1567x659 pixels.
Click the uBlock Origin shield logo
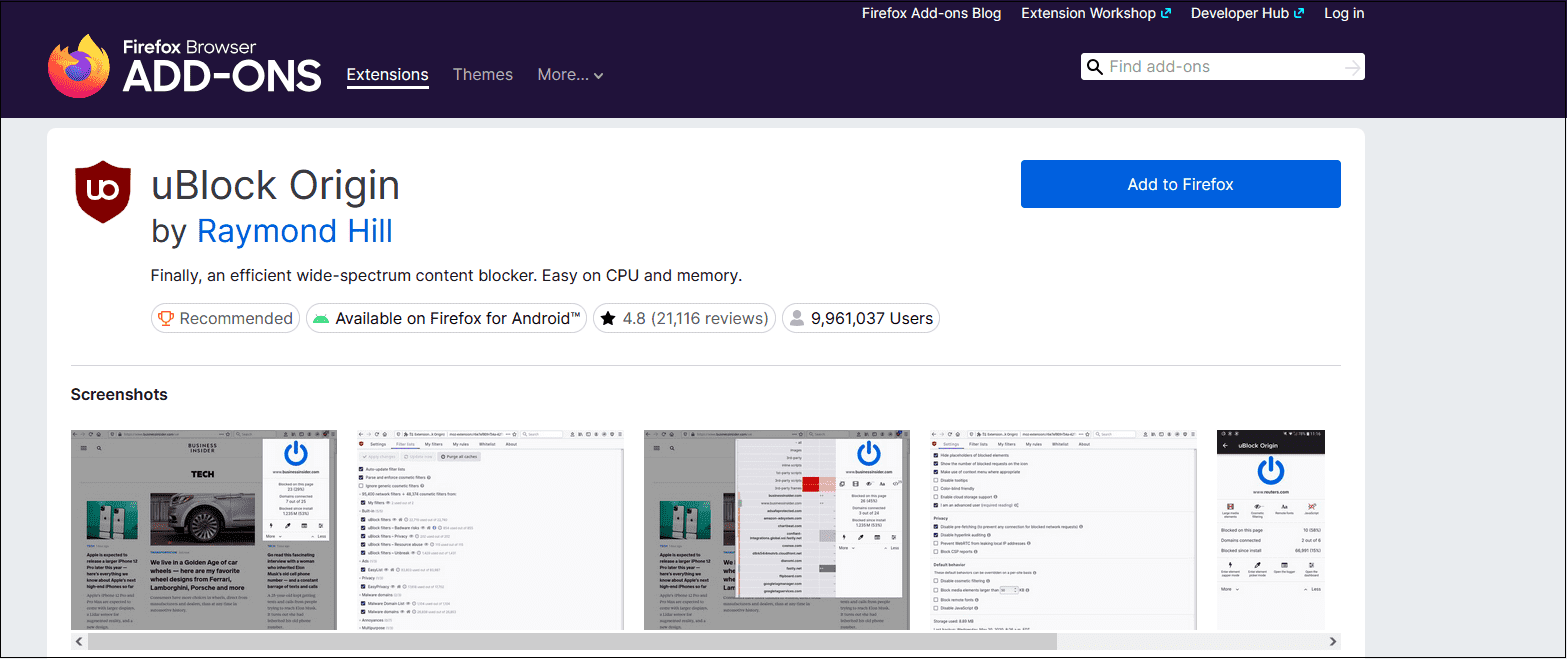[102, 190]
